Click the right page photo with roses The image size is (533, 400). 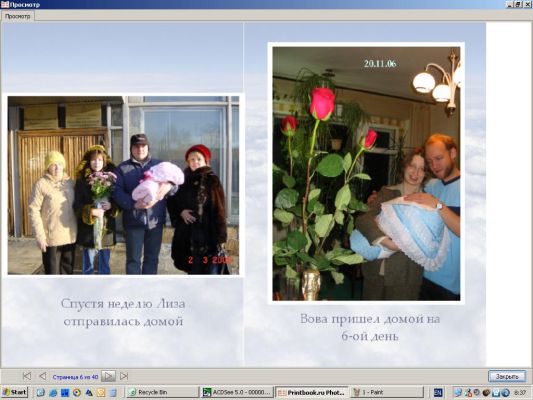point(366,174)
